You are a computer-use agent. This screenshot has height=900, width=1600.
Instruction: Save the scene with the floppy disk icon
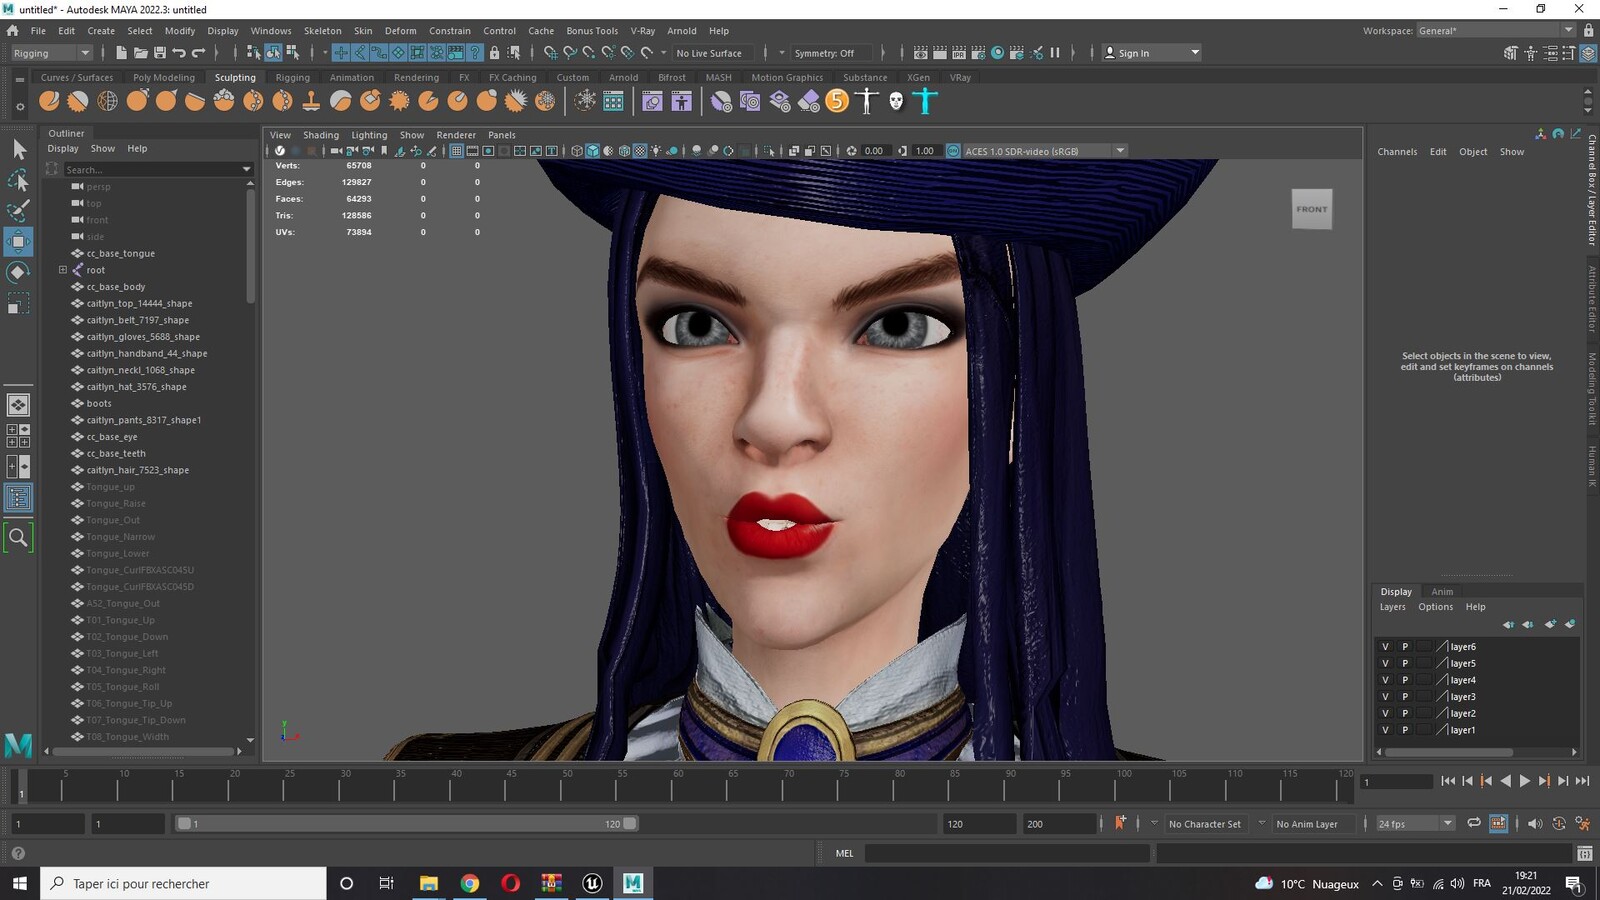pyautogui.click(x=160, y=53)
